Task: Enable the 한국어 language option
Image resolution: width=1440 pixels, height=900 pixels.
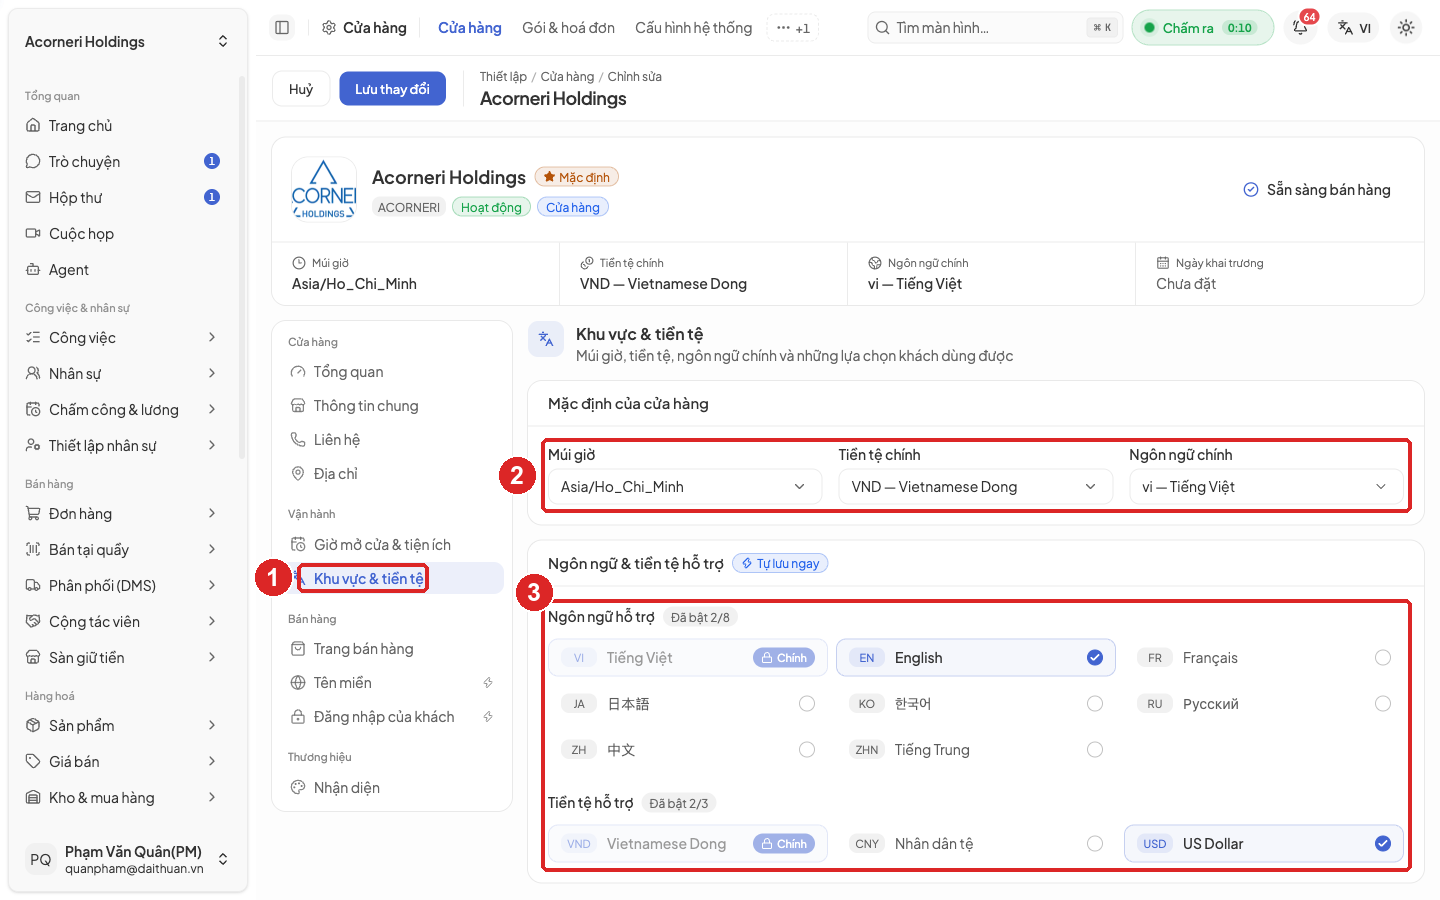Action: click(976, 704)
